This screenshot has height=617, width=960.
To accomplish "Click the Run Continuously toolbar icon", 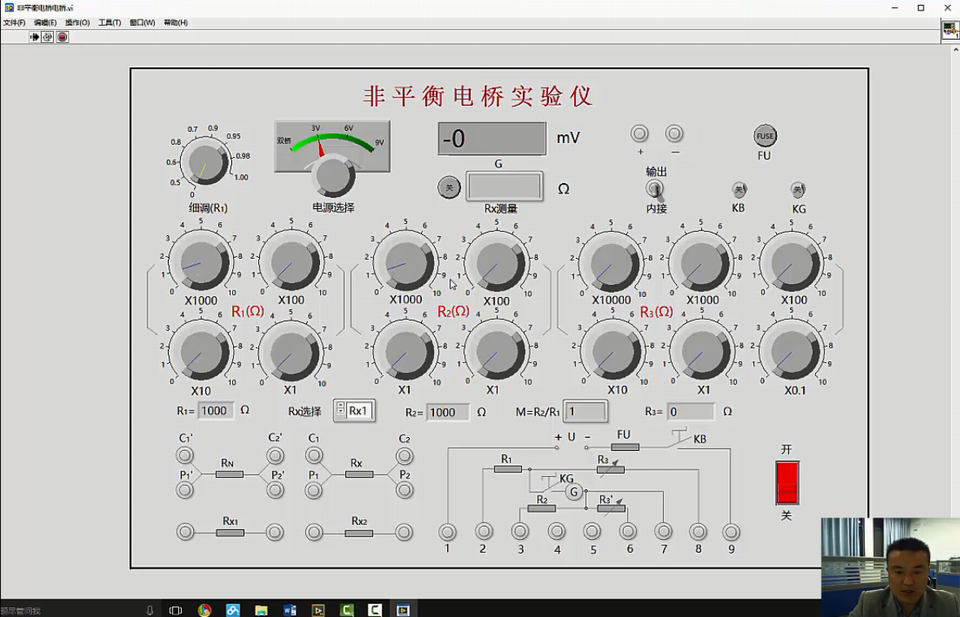I will [x=48, y=37].
